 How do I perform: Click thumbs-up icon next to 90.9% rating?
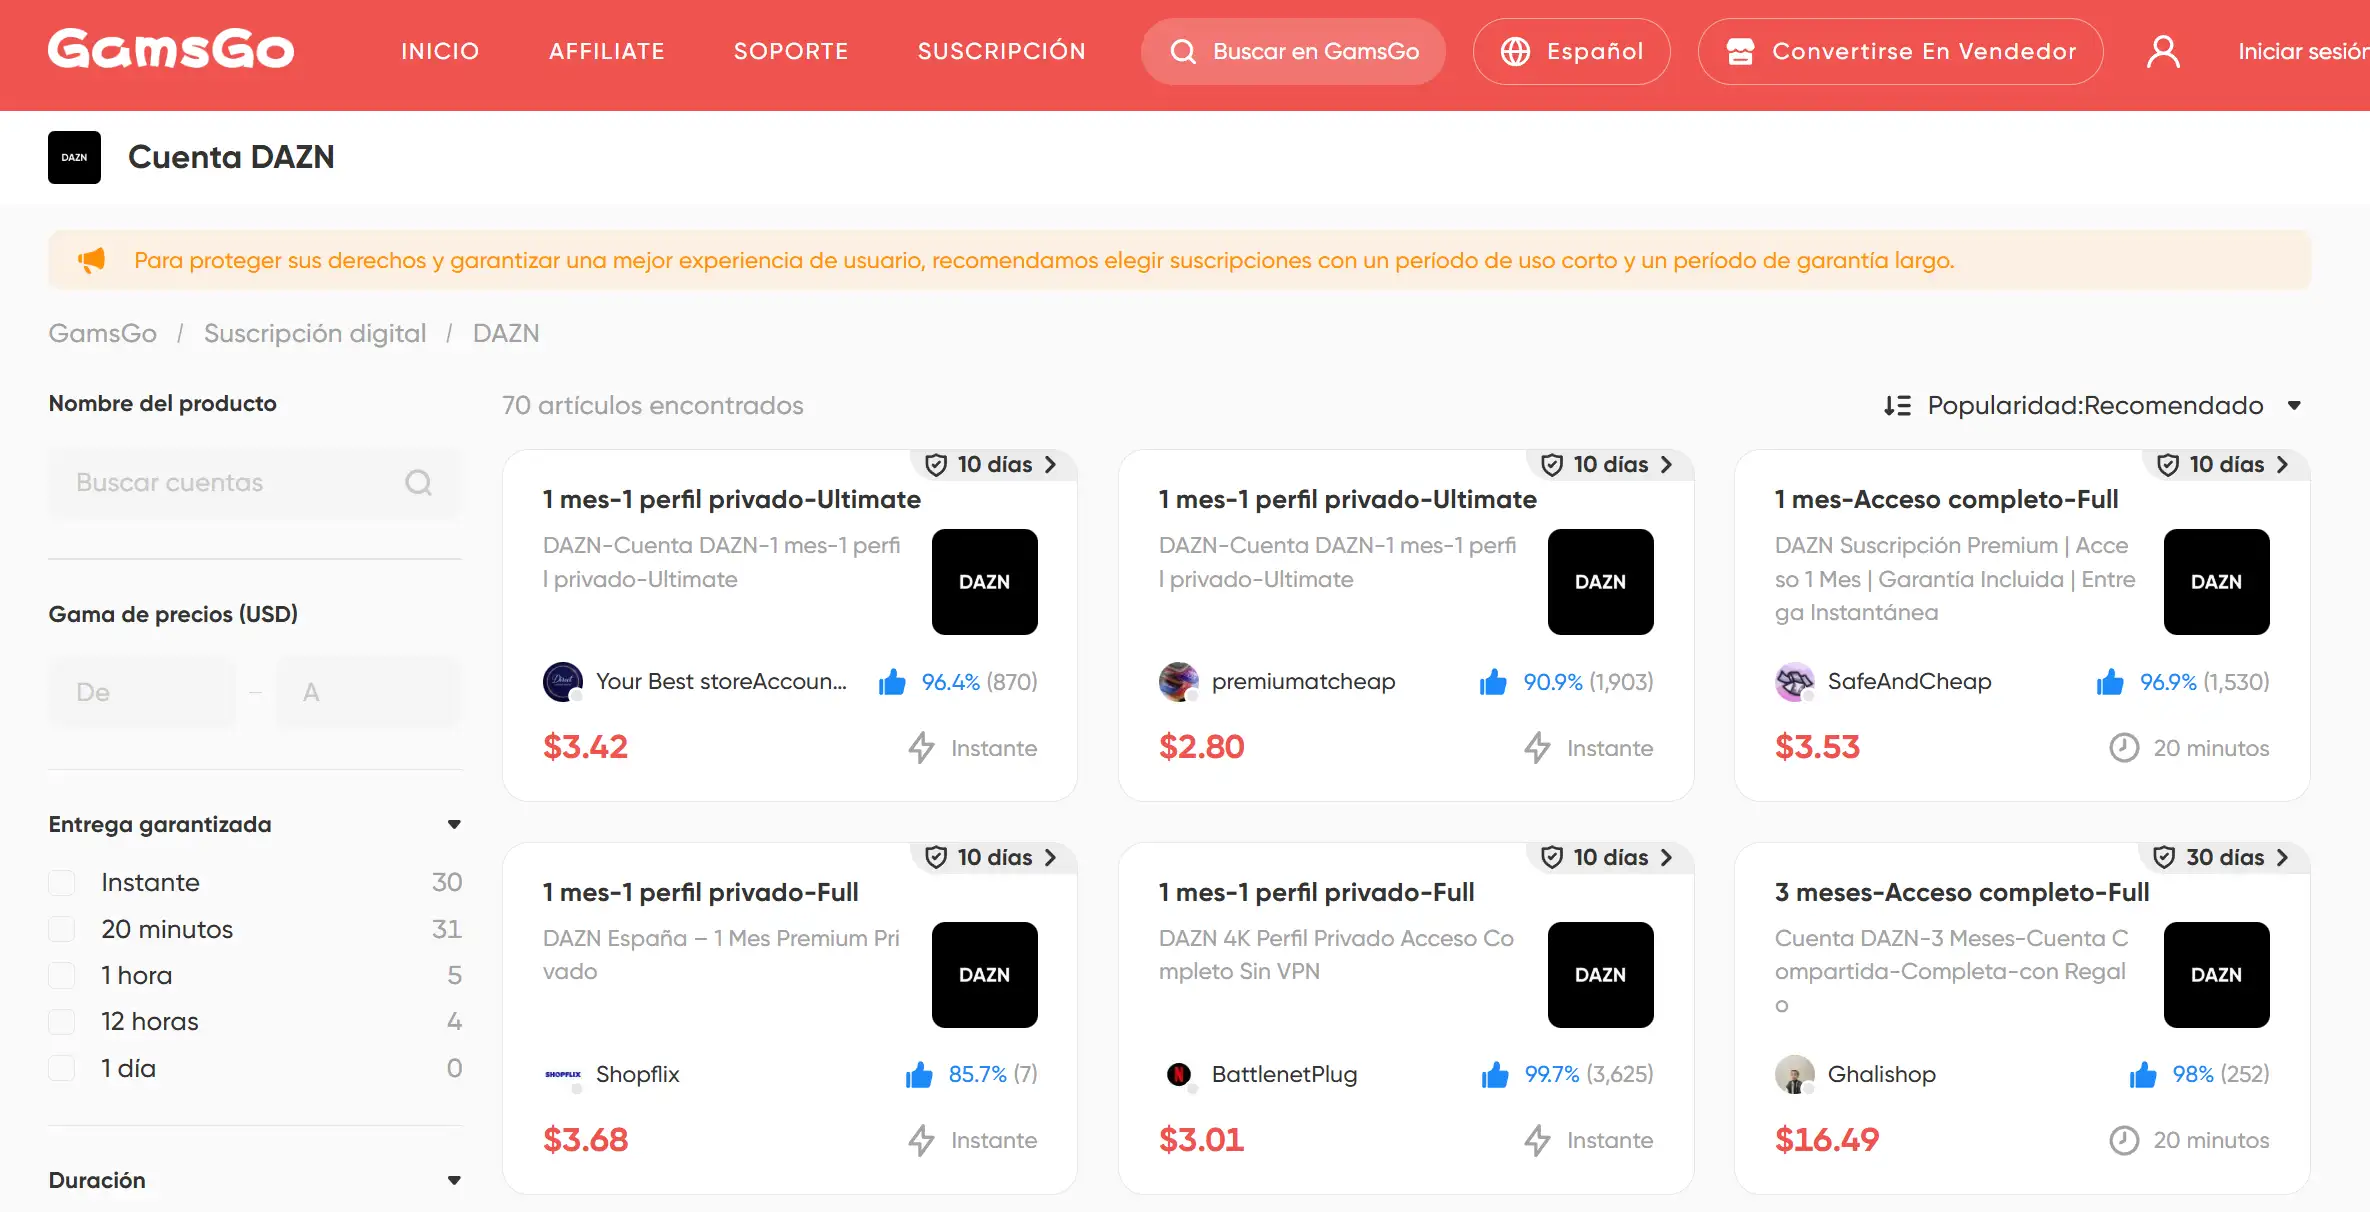pos(1493,682)
